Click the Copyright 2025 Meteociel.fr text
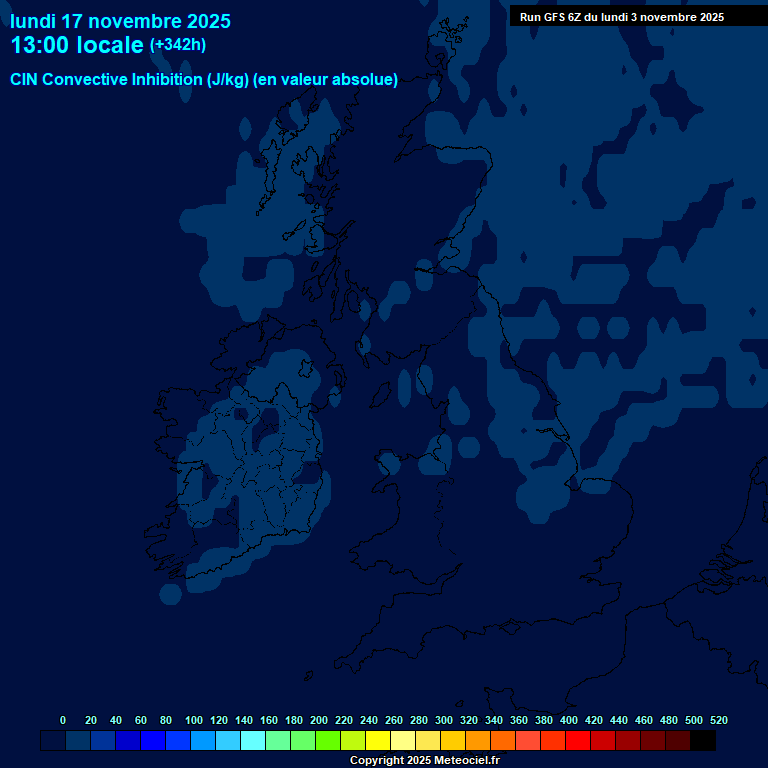 [424, 761]
